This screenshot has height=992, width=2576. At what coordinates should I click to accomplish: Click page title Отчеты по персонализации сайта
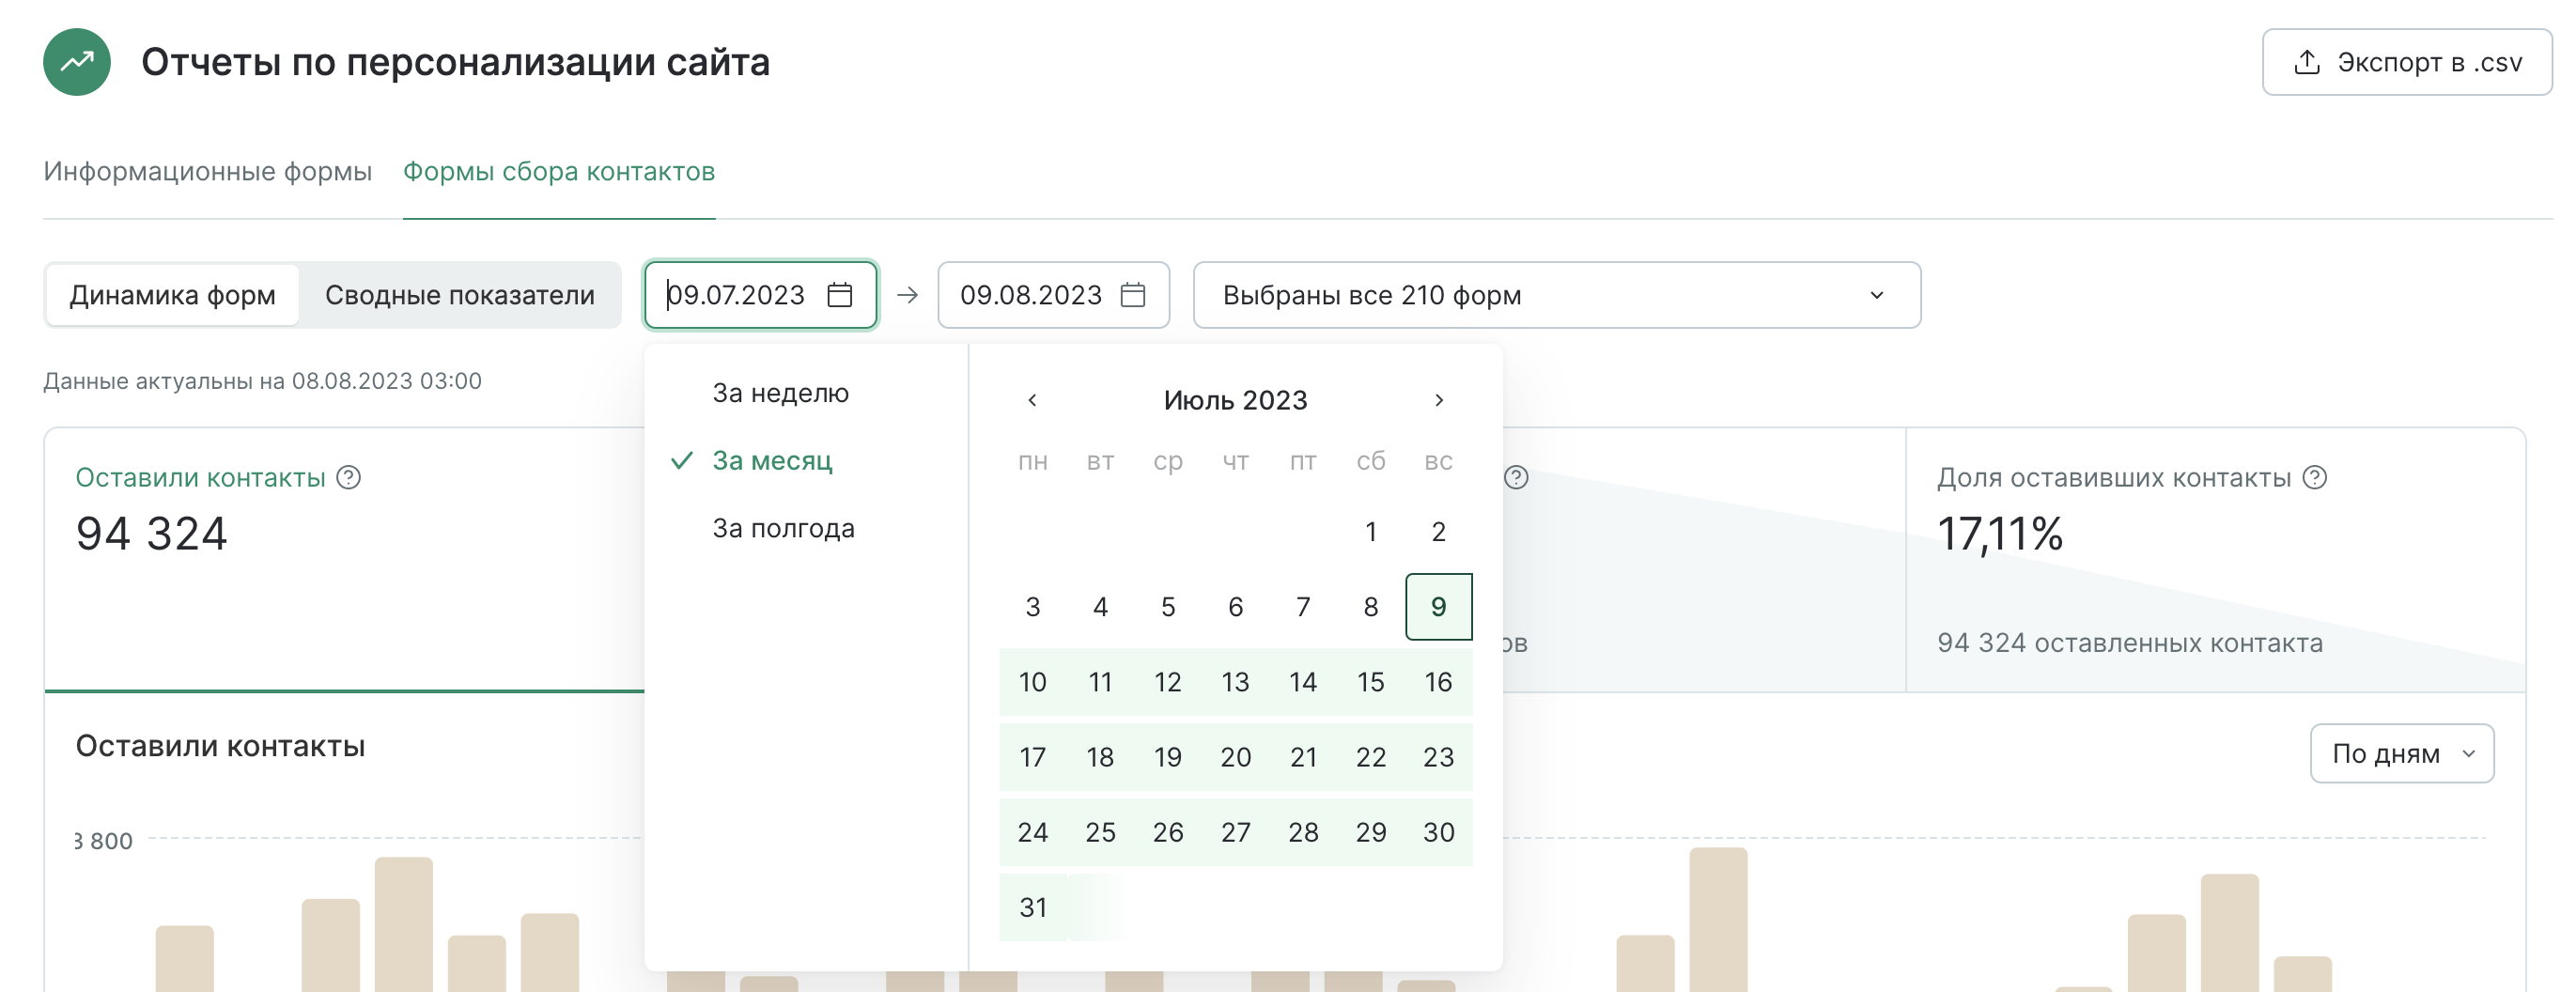tap(456, 62)
